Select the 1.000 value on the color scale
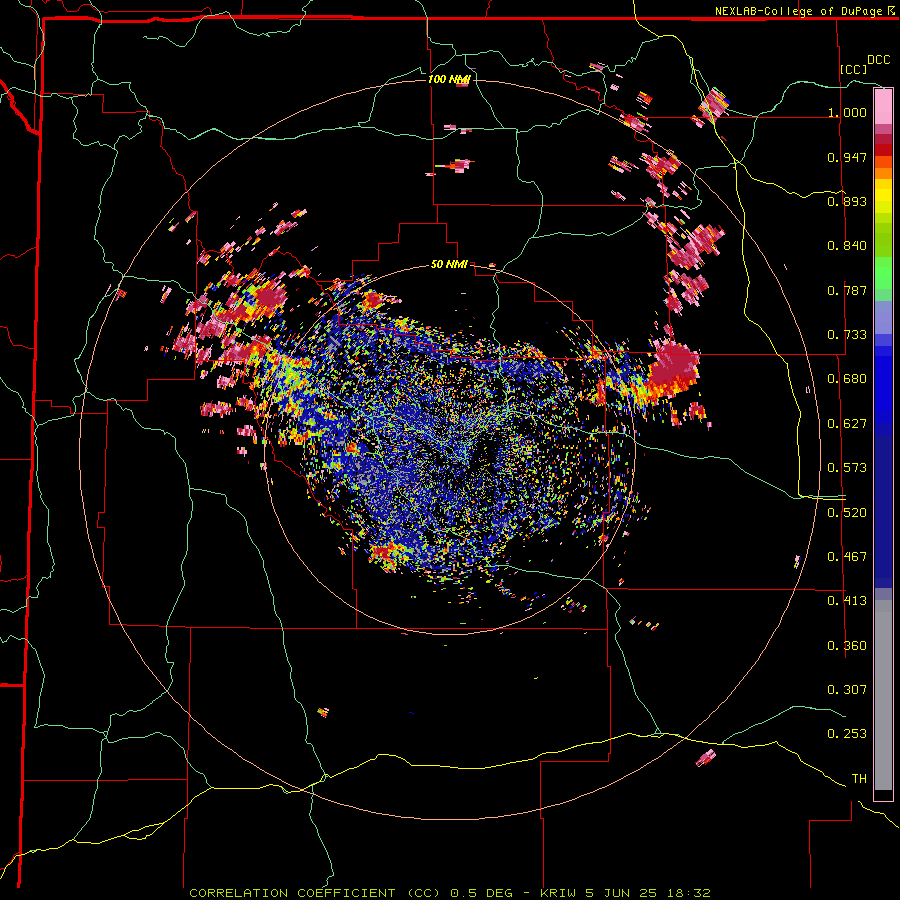 tap(847, 112)
